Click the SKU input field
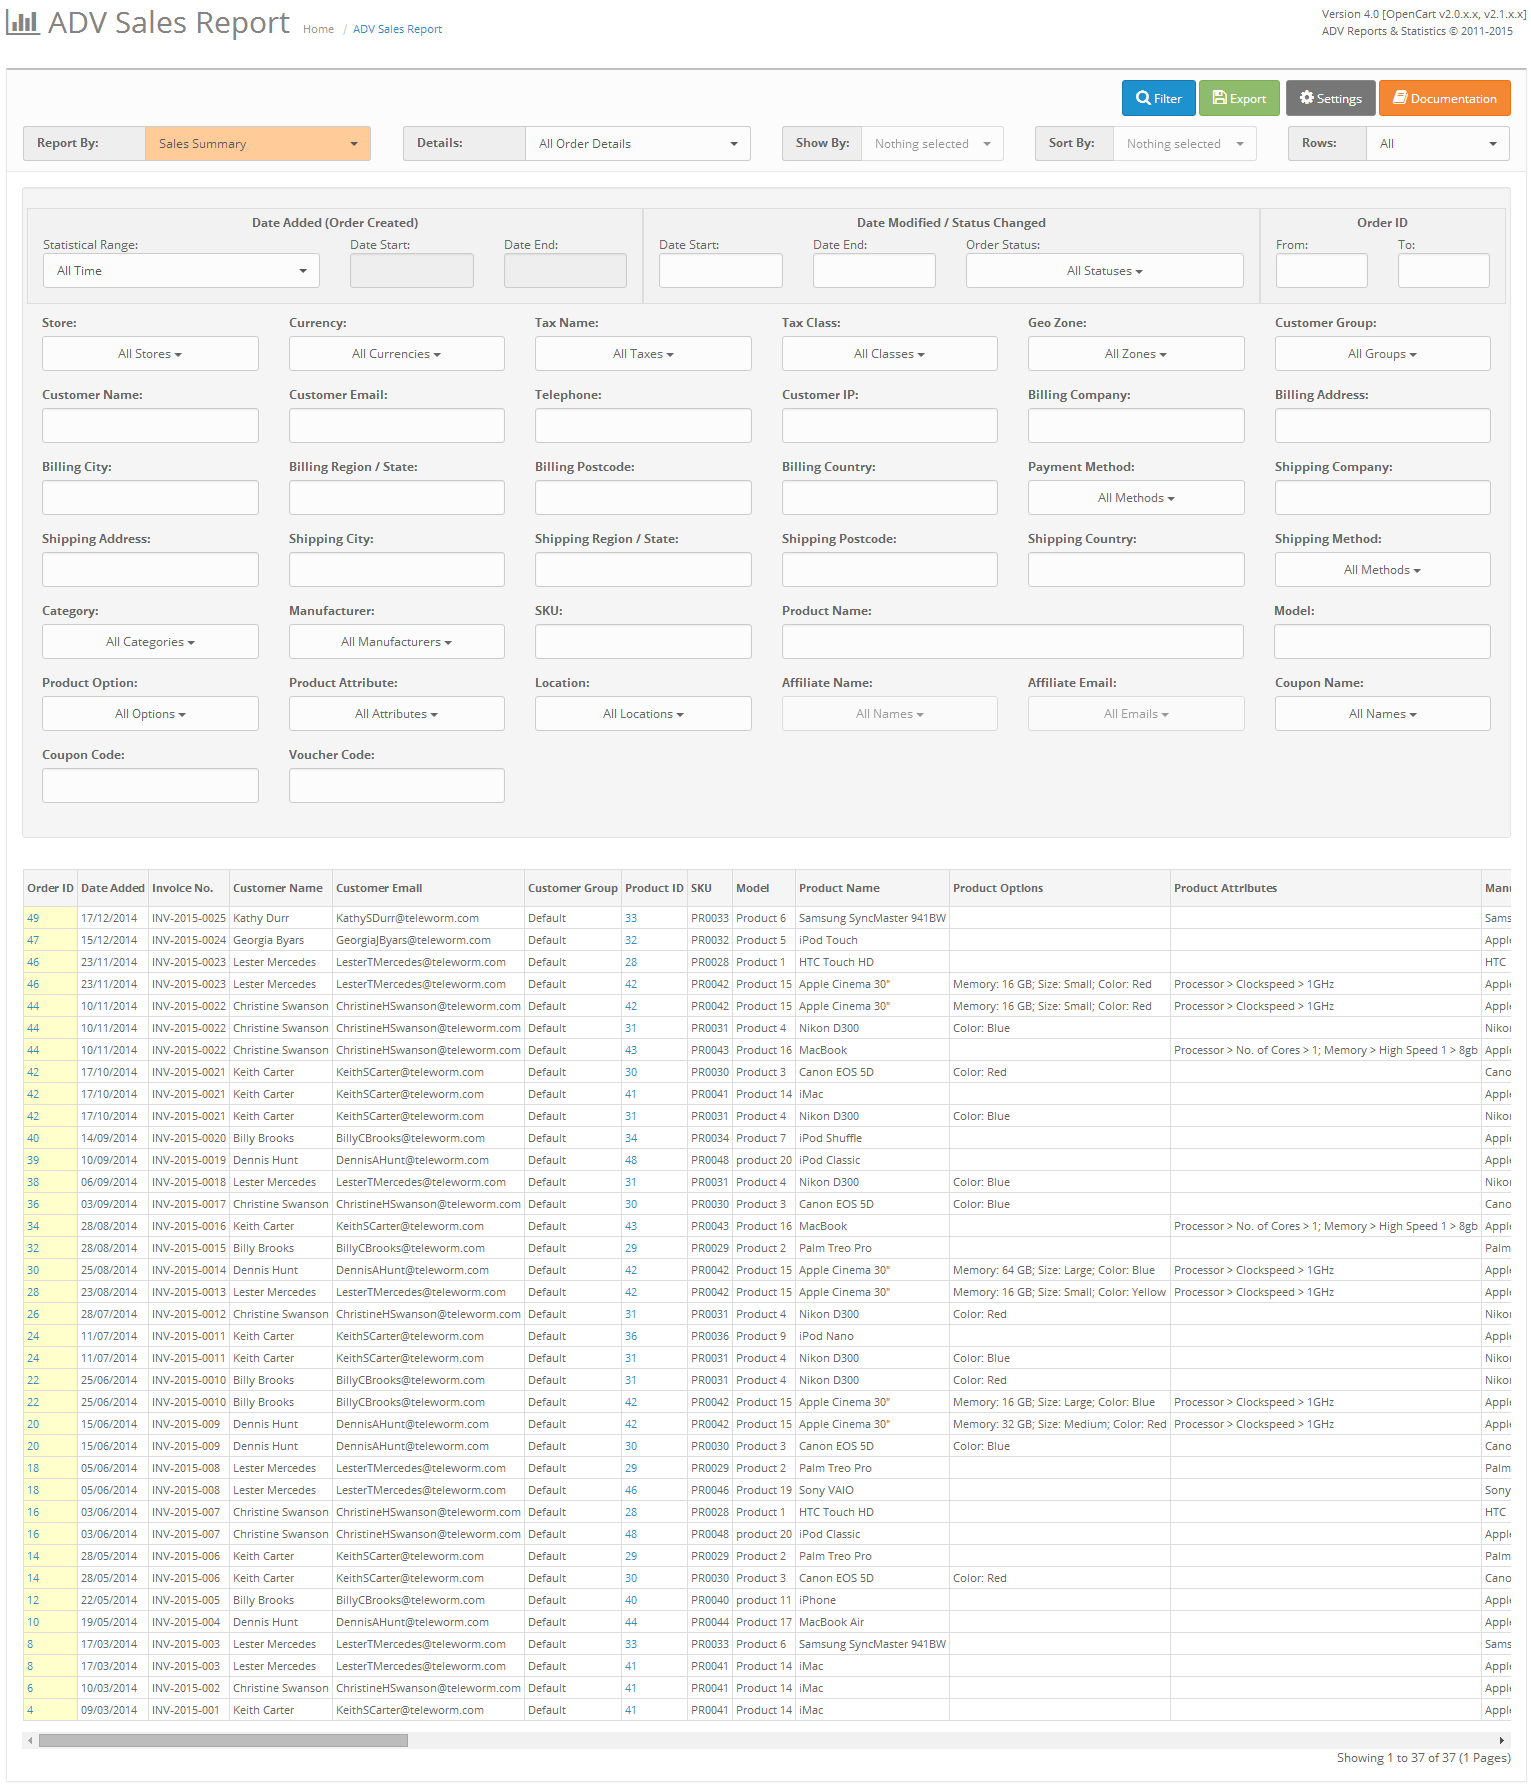Screen dimensions: 1531x1786 pos(643,641)
